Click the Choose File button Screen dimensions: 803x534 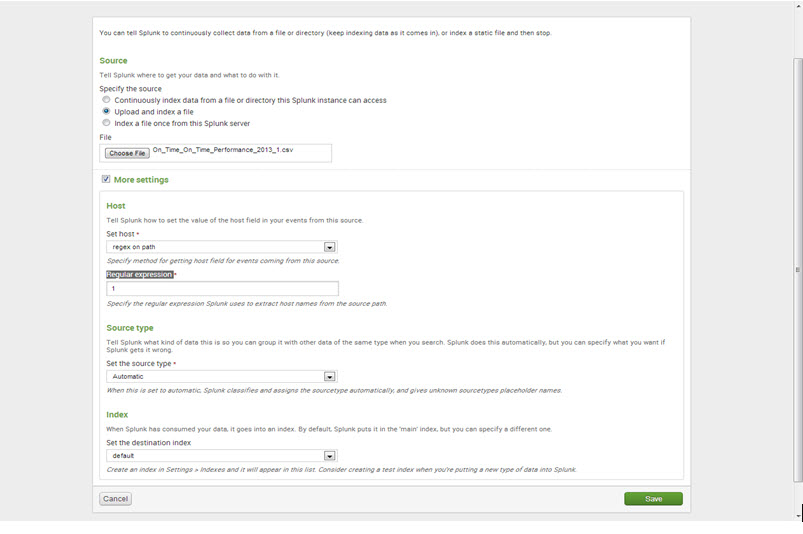(127, 153)
